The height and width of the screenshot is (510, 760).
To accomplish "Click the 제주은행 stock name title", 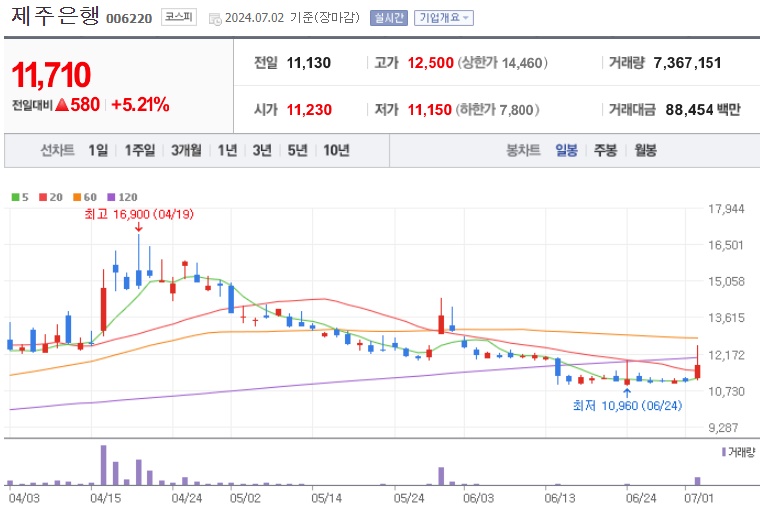I will click(55, 16).
